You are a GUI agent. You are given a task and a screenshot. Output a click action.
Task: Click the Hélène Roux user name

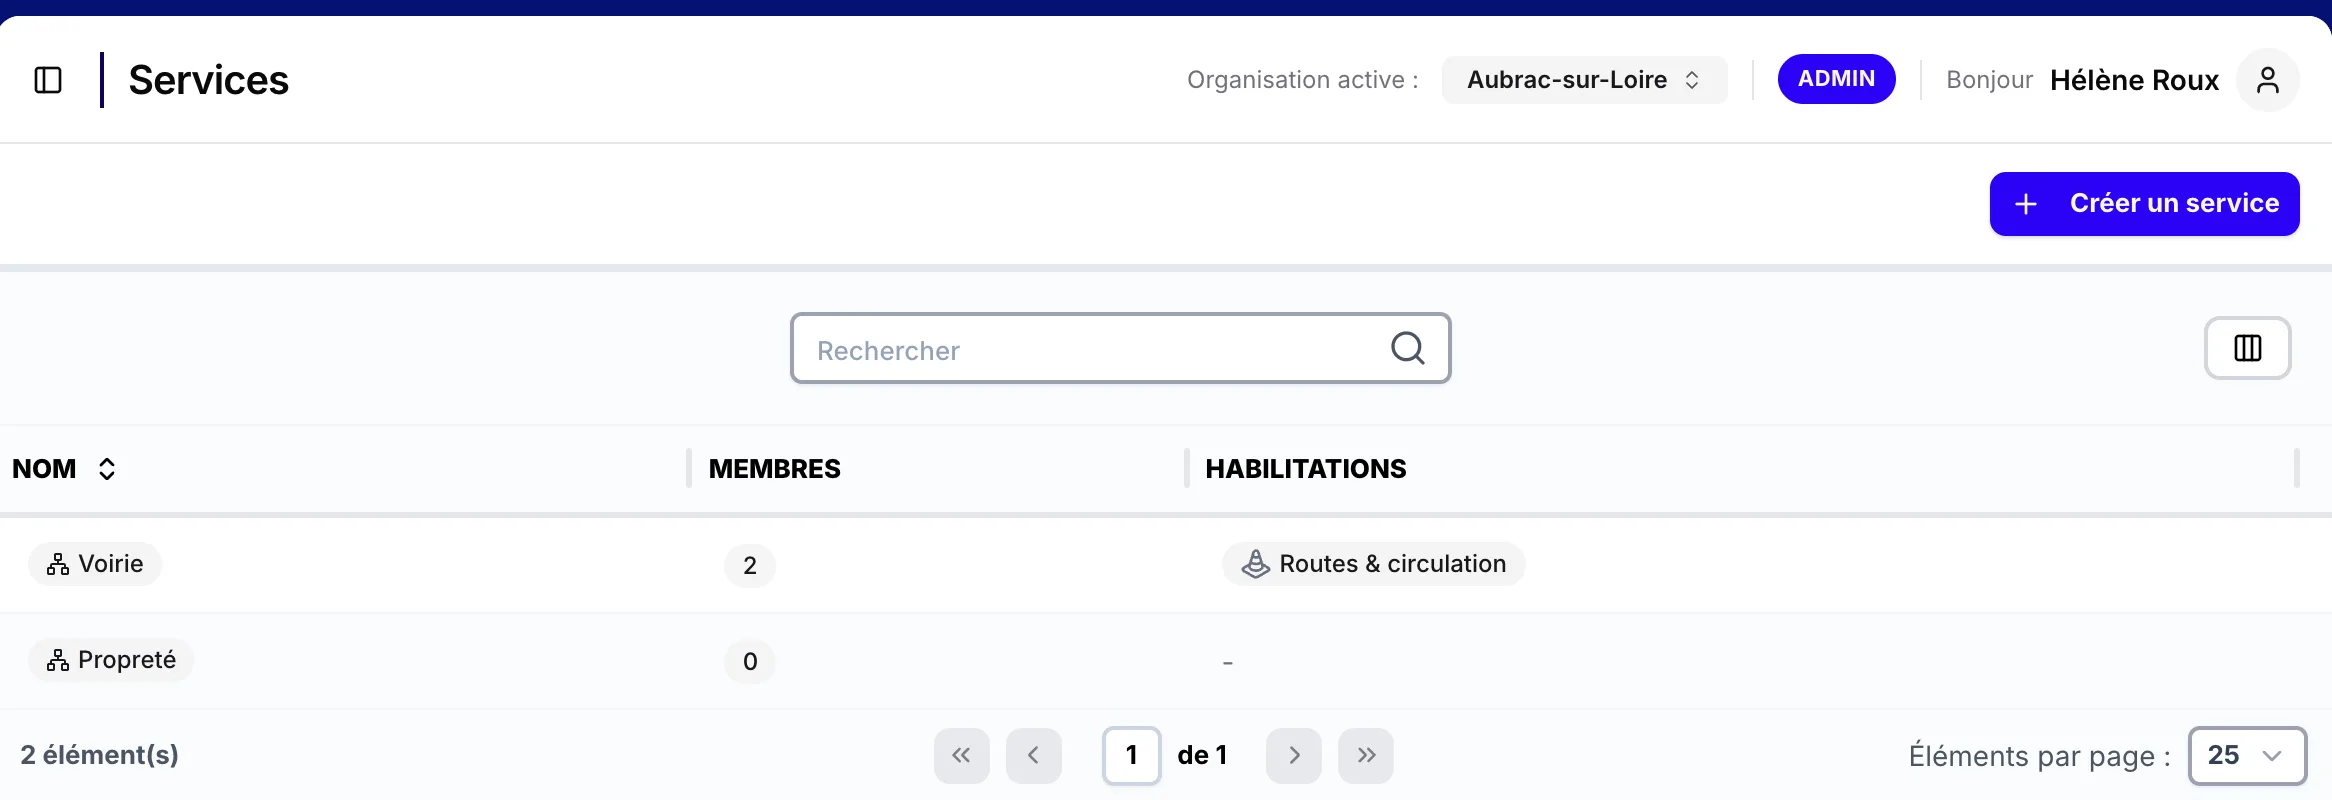click(x=2134, y=80)
